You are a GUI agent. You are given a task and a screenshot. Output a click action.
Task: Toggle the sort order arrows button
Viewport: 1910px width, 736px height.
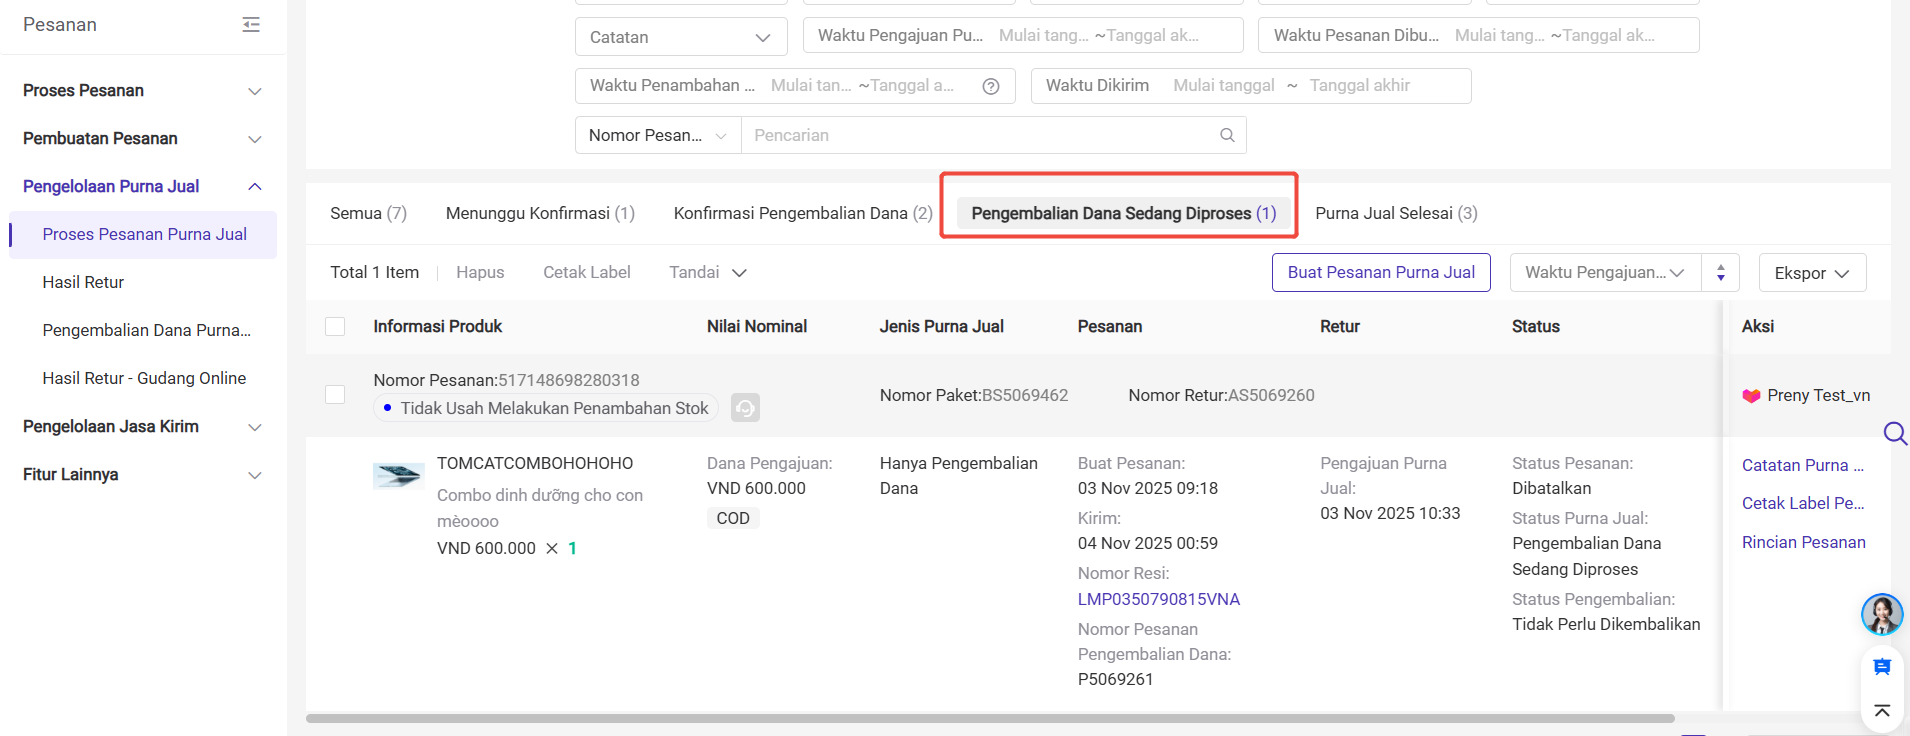1720,273
